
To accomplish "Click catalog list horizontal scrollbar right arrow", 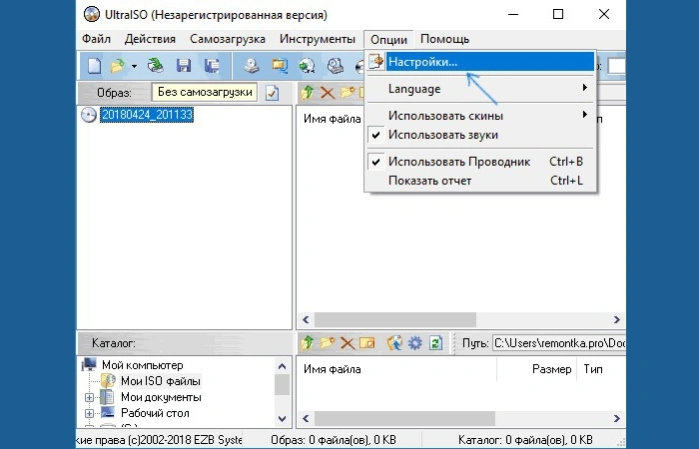I will [617, 418].
